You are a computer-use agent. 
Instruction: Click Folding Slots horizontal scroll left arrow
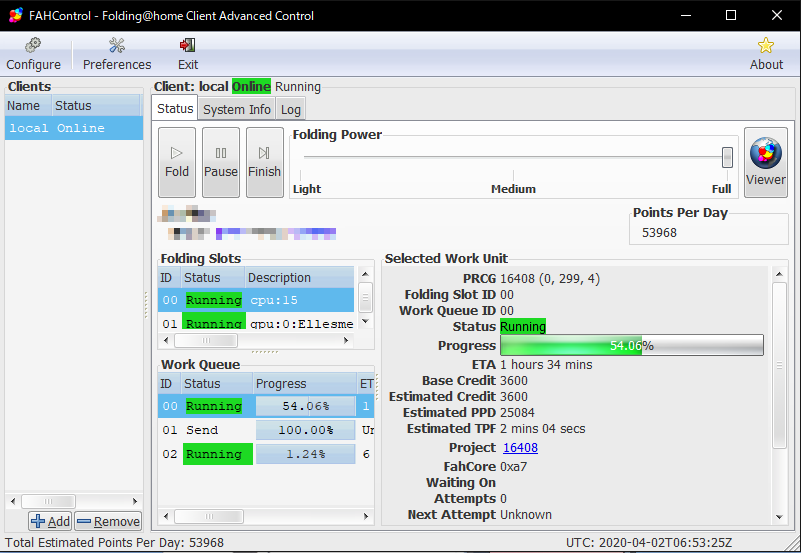[166, 340]
